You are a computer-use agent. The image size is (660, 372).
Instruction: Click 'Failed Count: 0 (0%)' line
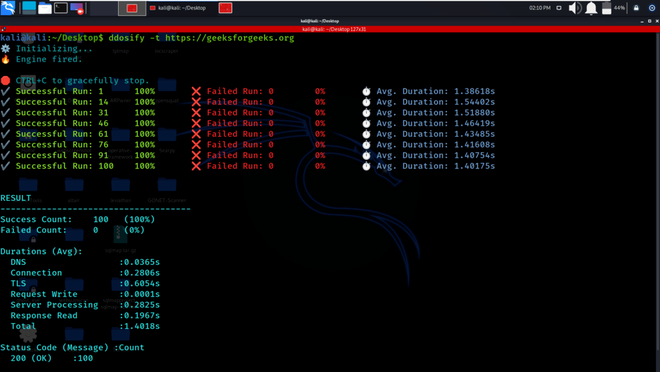72,230
